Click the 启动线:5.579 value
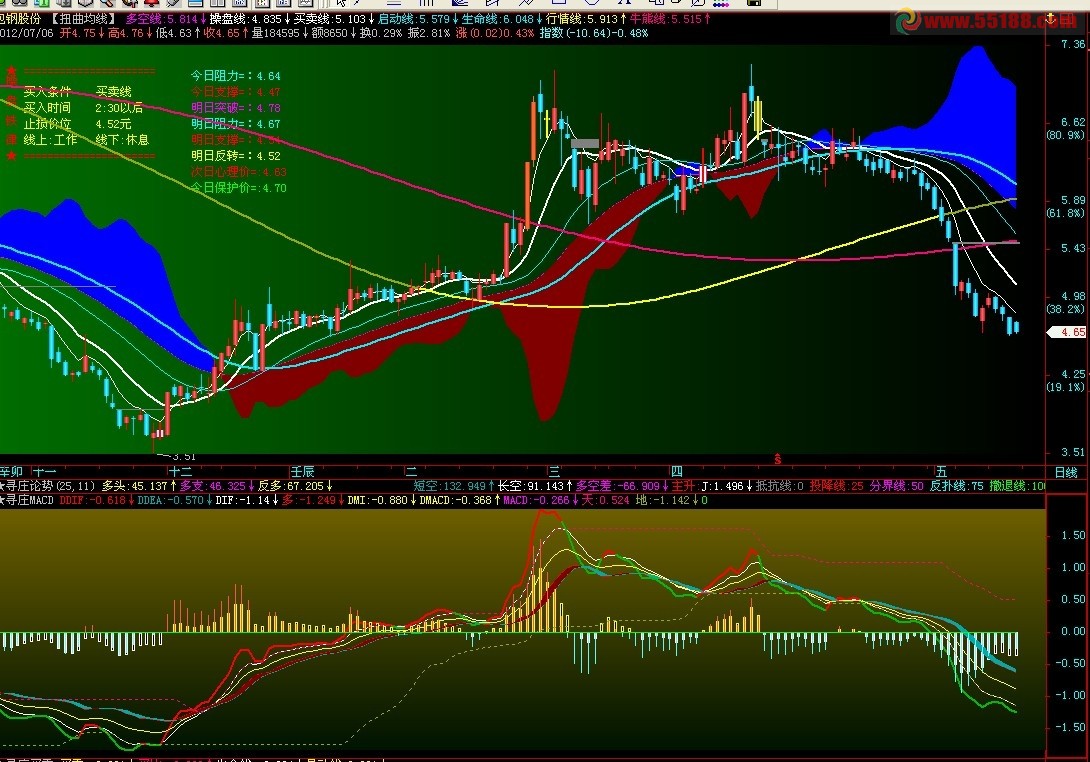The width and height of the screenshot is (1090, 762). [414, 19]
